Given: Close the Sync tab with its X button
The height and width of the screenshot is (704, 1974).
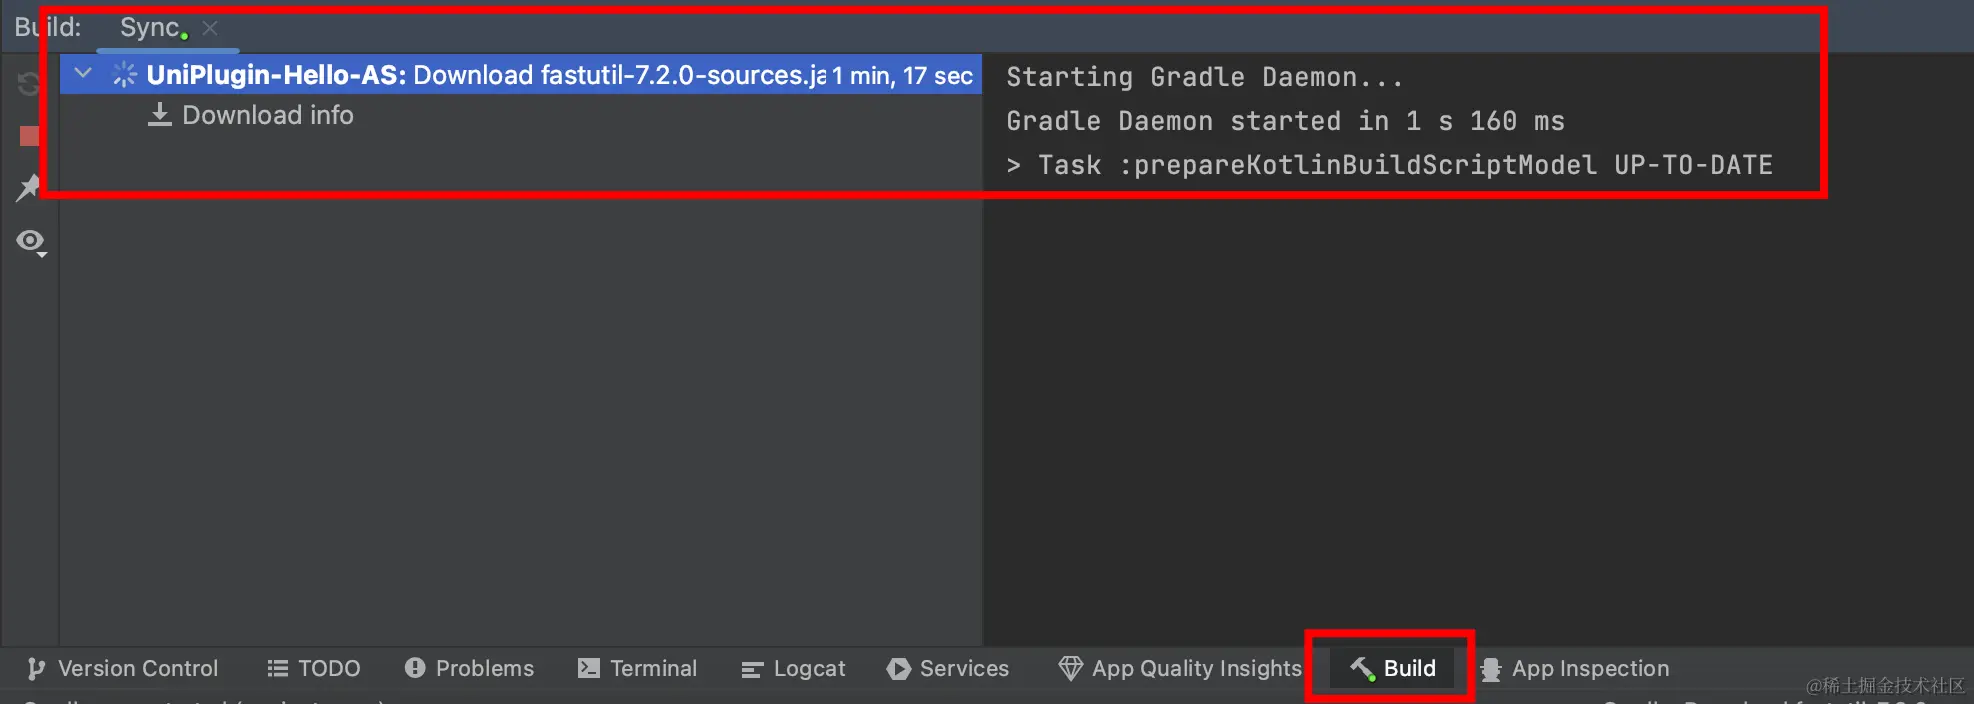Looking at the screenshot, I should (x=209, y=28).
